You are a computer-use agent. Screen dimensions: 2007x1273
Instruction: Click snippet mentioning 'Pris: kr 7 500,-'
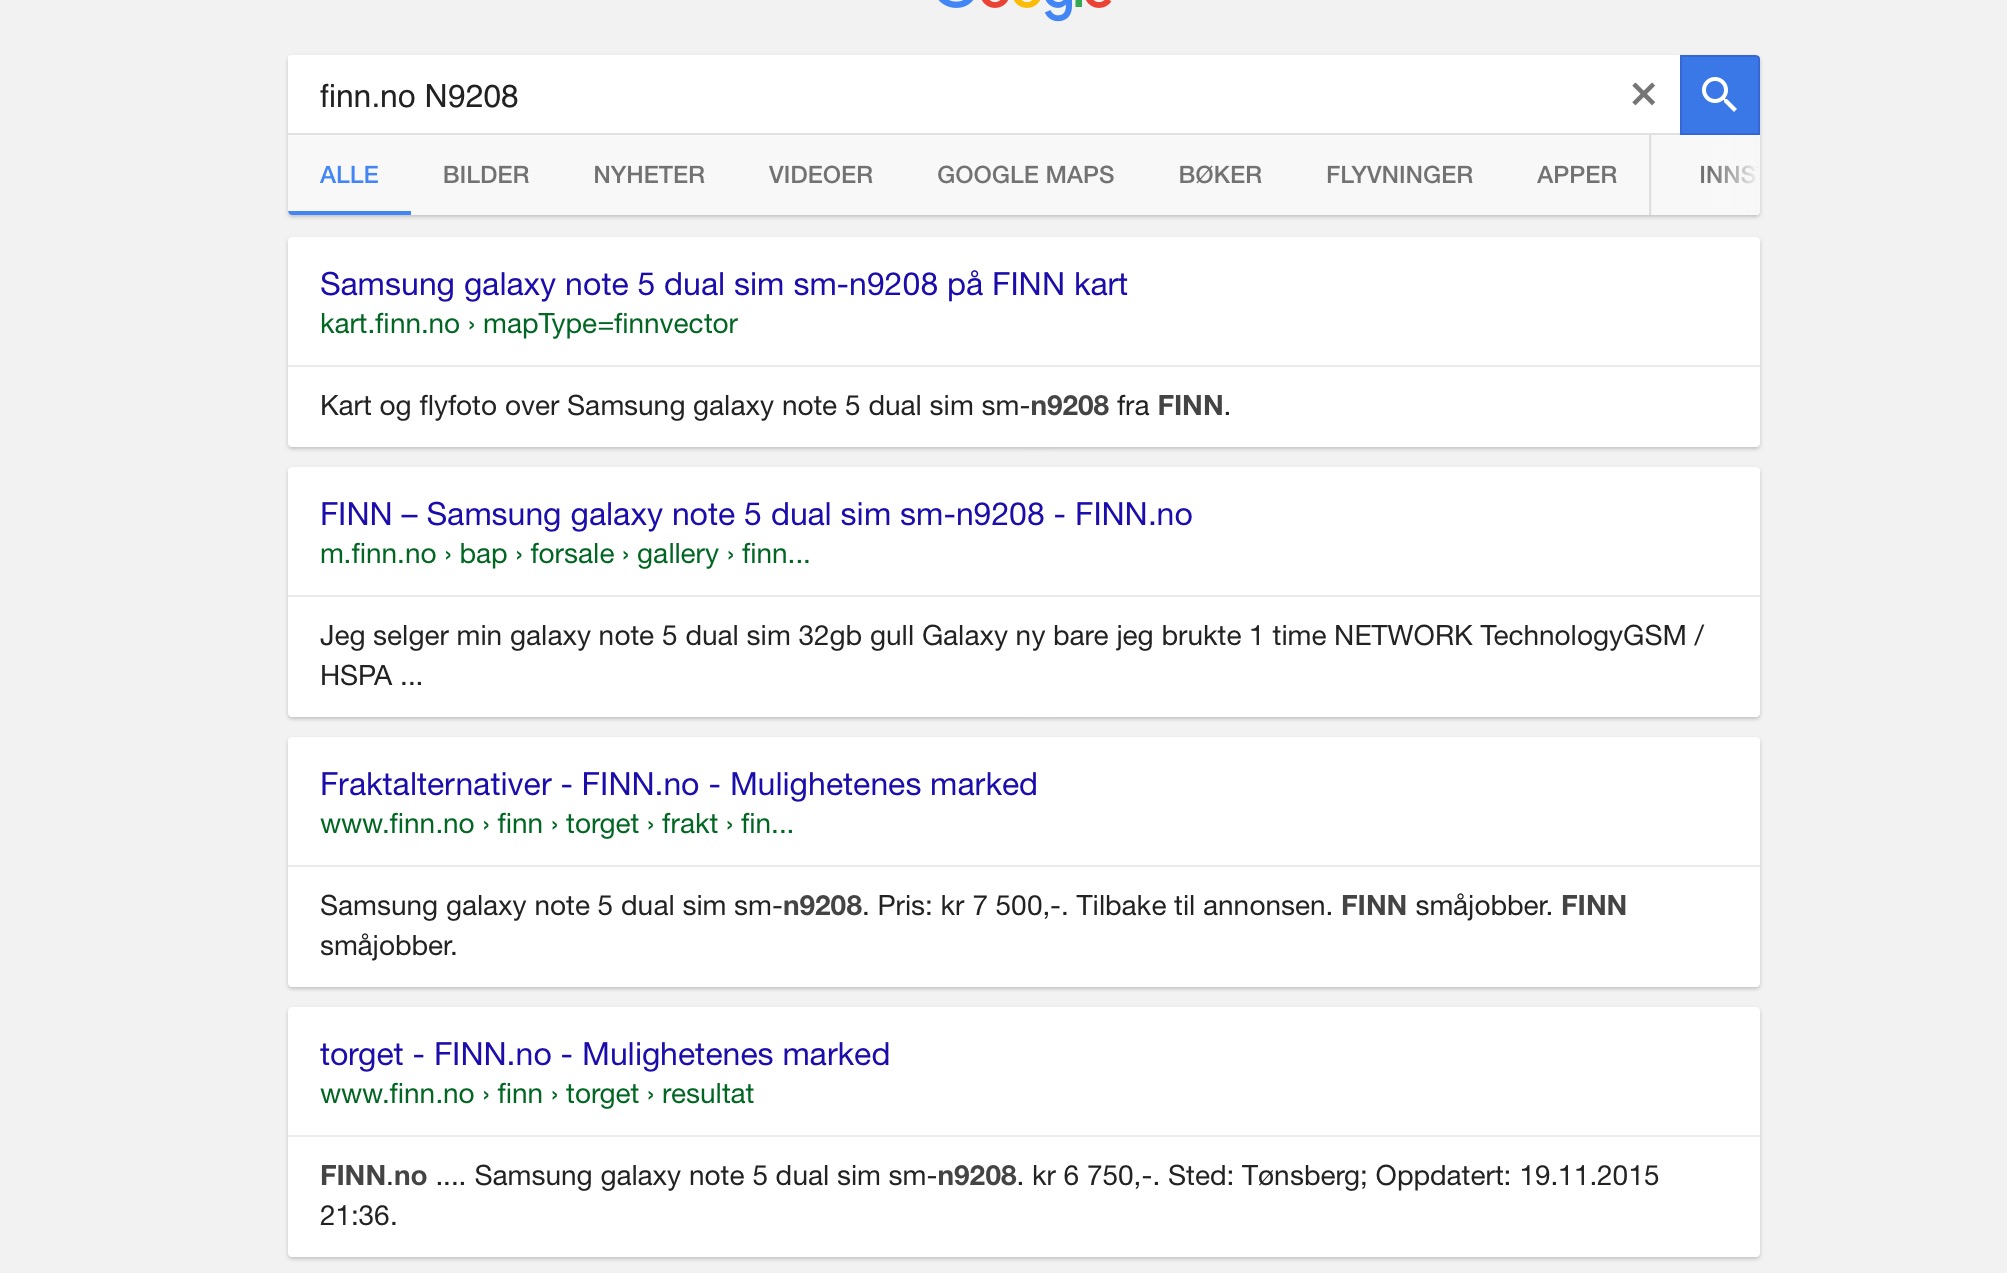[x=973, y=926]
